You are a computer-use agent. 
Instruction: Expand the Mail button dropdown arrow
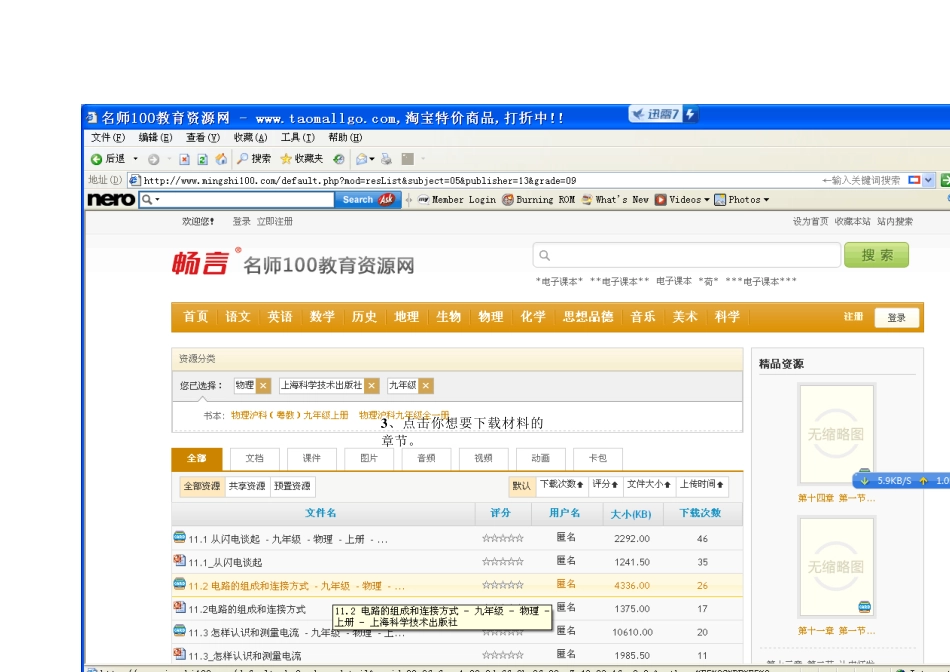[371, 159]
